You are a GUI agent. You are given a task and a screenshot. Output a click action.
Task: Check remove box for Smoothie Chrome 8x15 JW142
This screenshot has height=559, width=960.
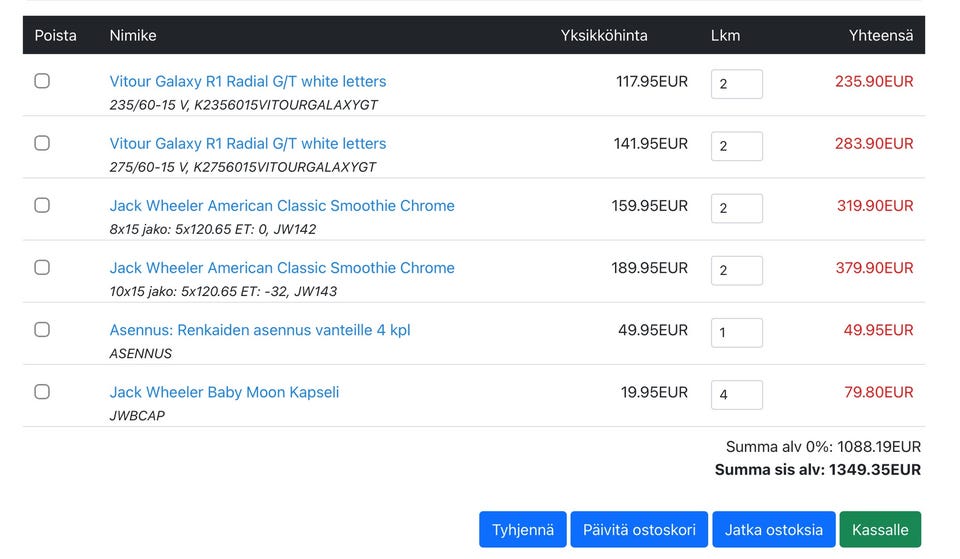[42, 205]
